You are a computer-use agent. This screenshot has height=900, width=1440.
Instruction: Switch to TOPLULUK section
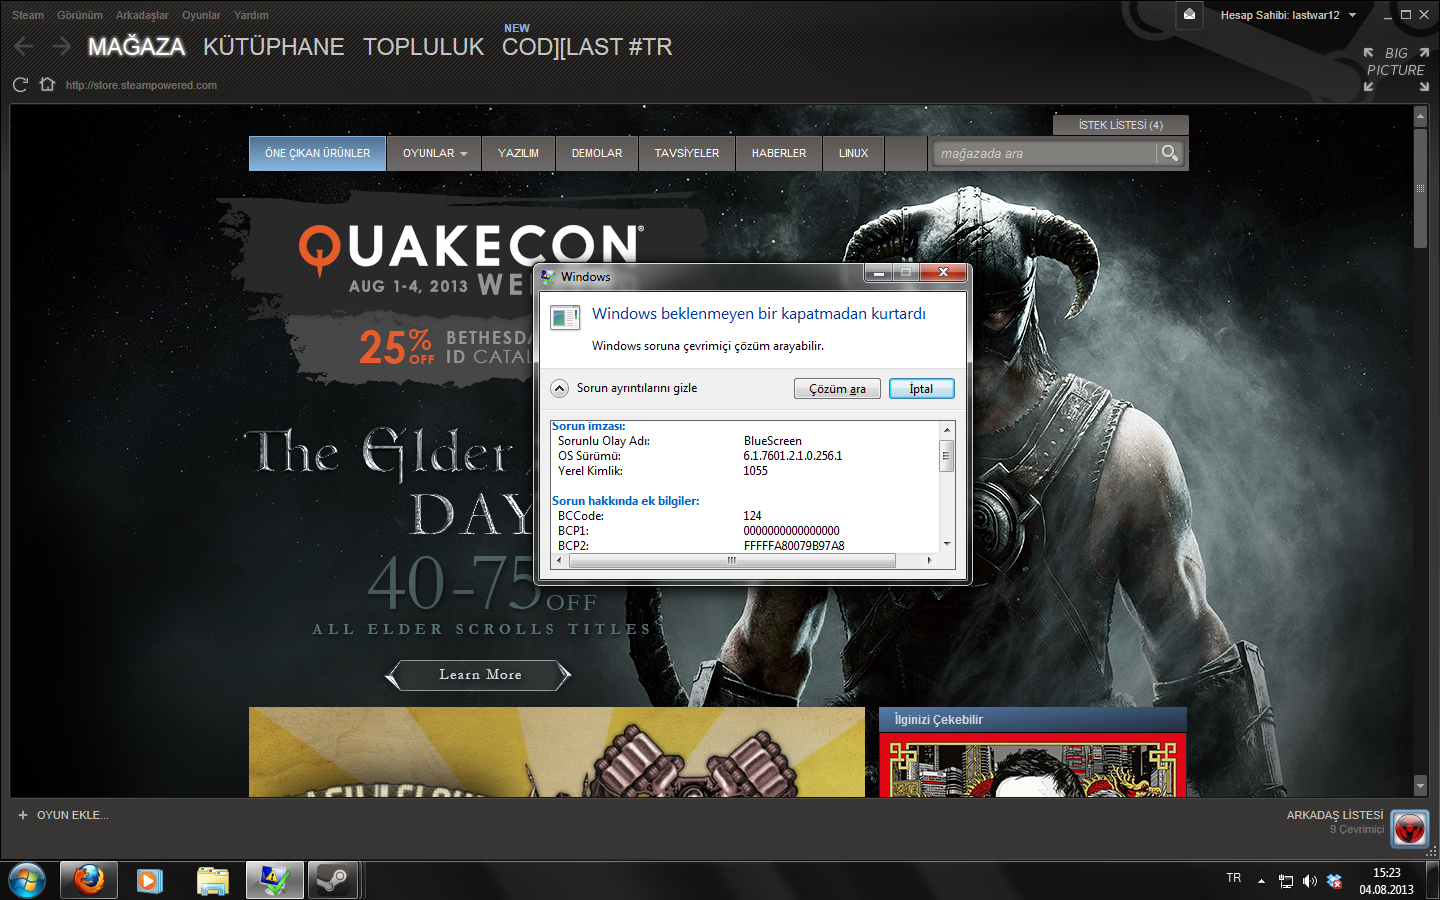point(423,47)
